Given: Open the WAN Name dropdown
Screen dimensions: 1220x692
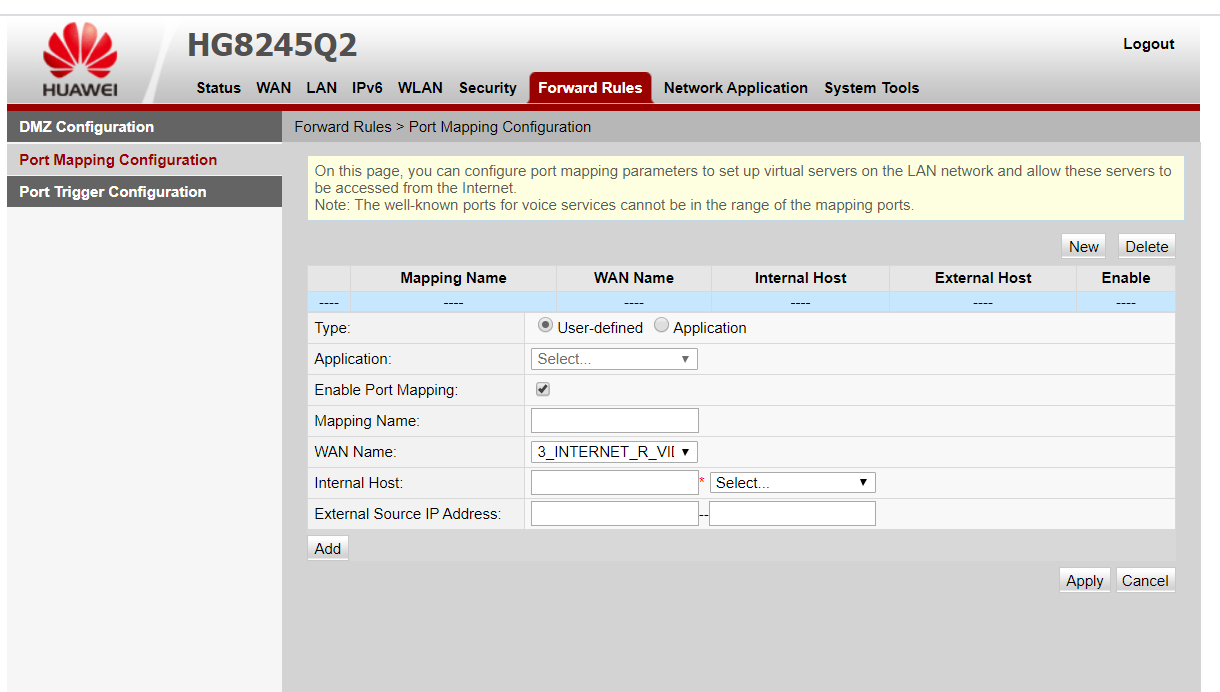Looking at the screenshot, I should [x=614, y=452].
